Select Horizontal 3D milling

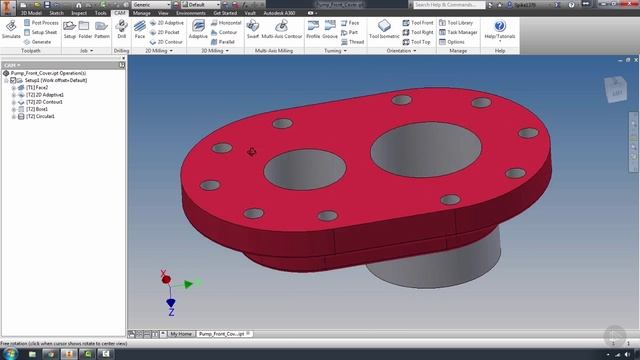[x=226, y=23]
